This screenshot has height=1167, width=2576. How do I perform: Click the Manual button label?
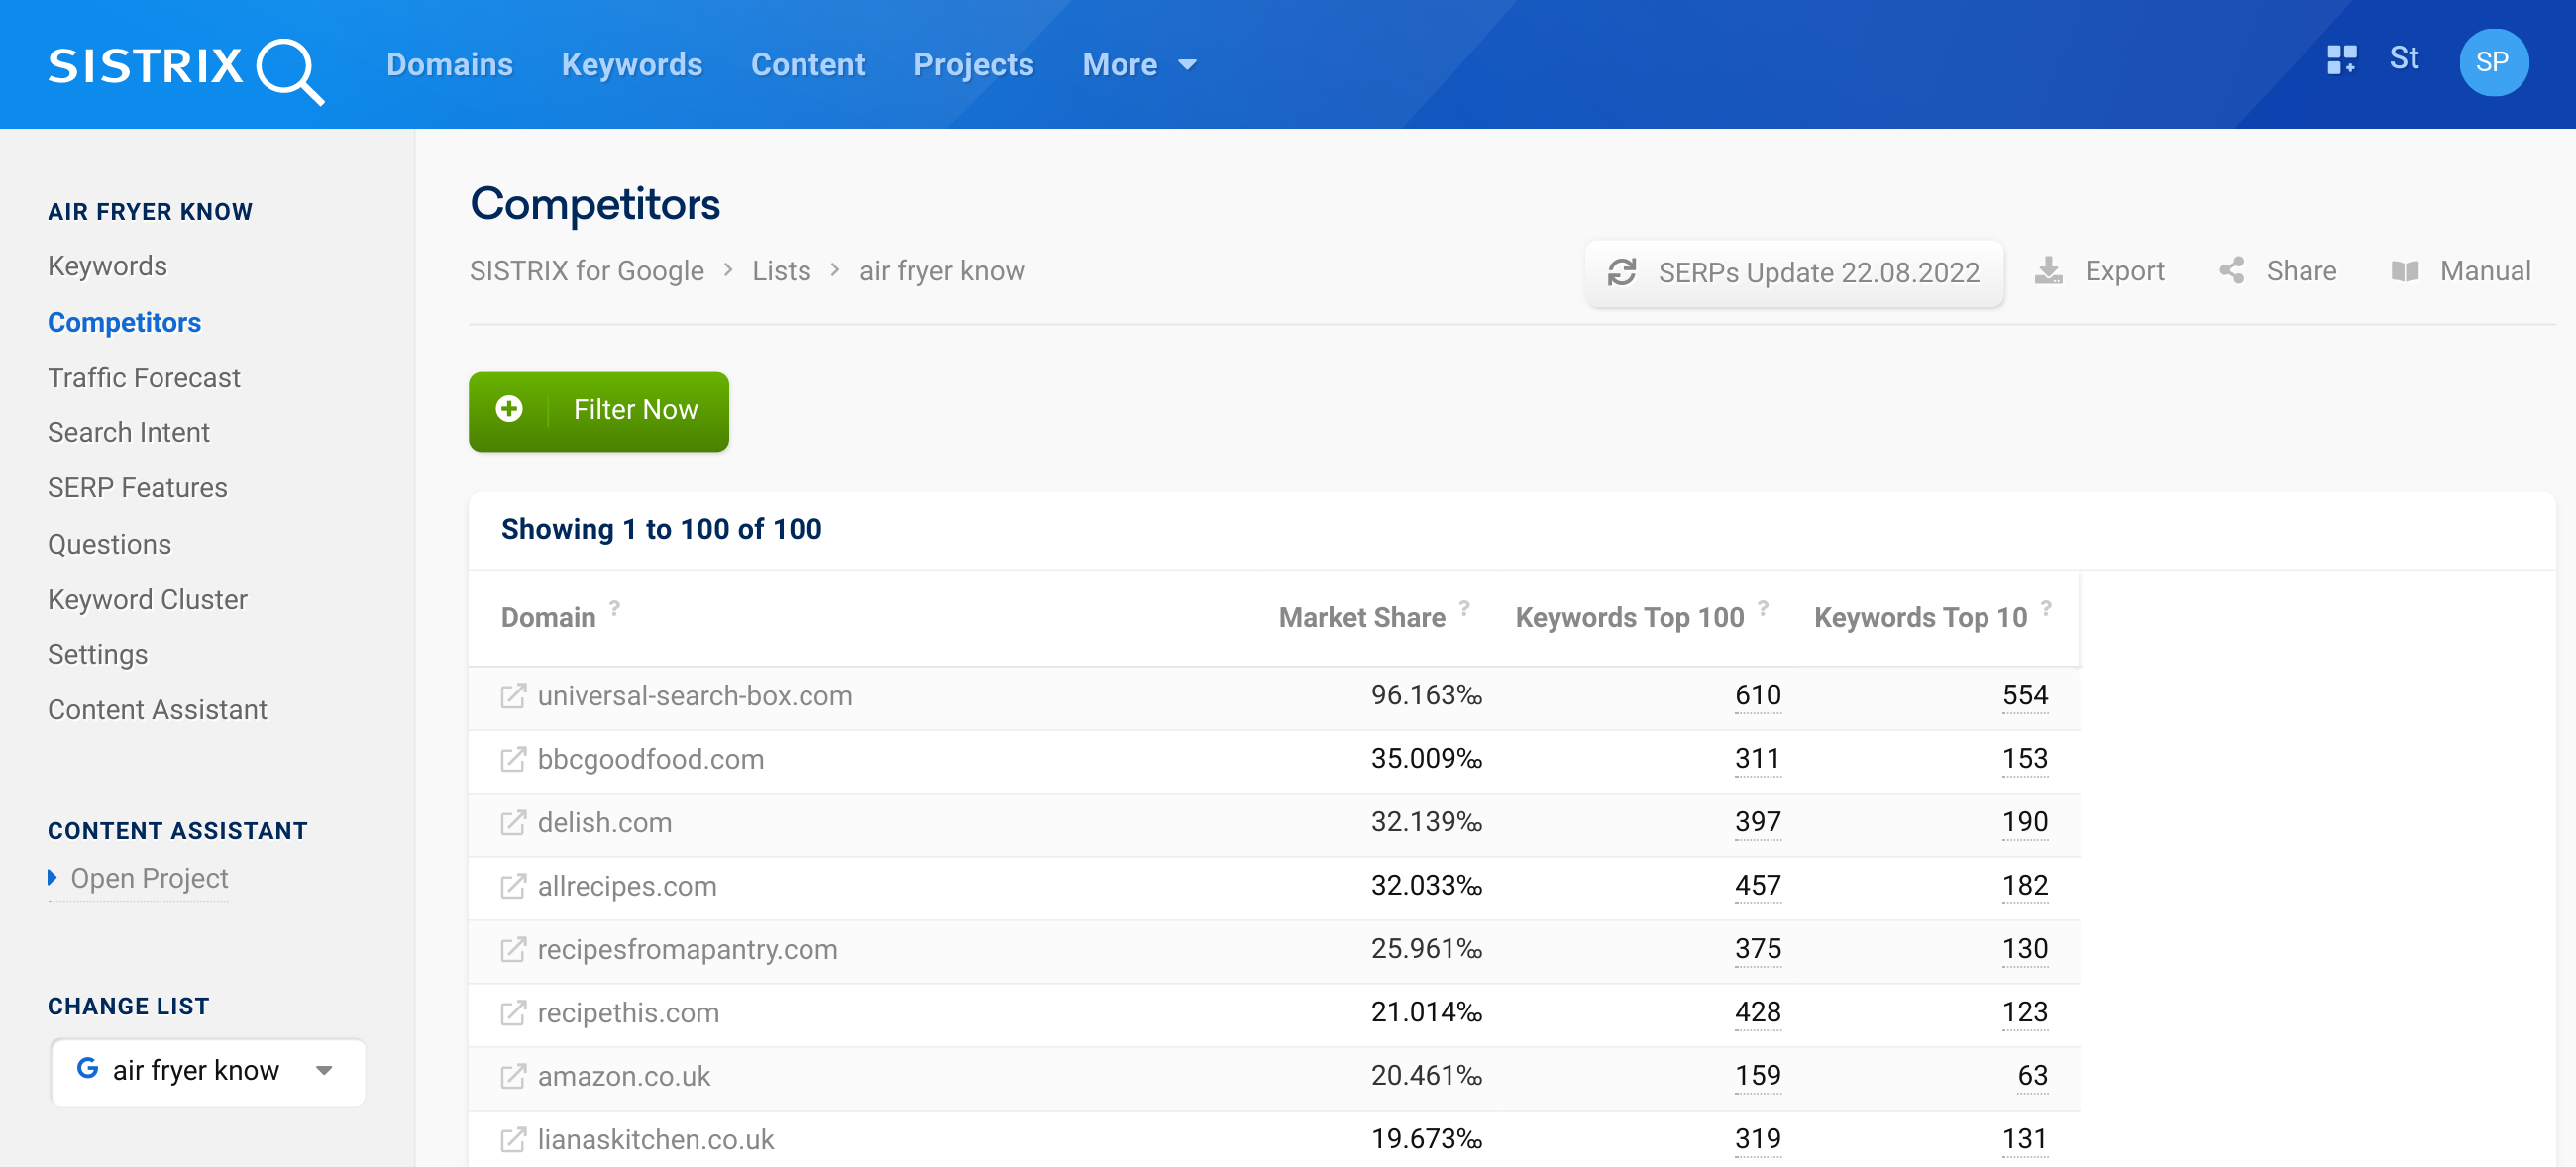click(2485, 271)
